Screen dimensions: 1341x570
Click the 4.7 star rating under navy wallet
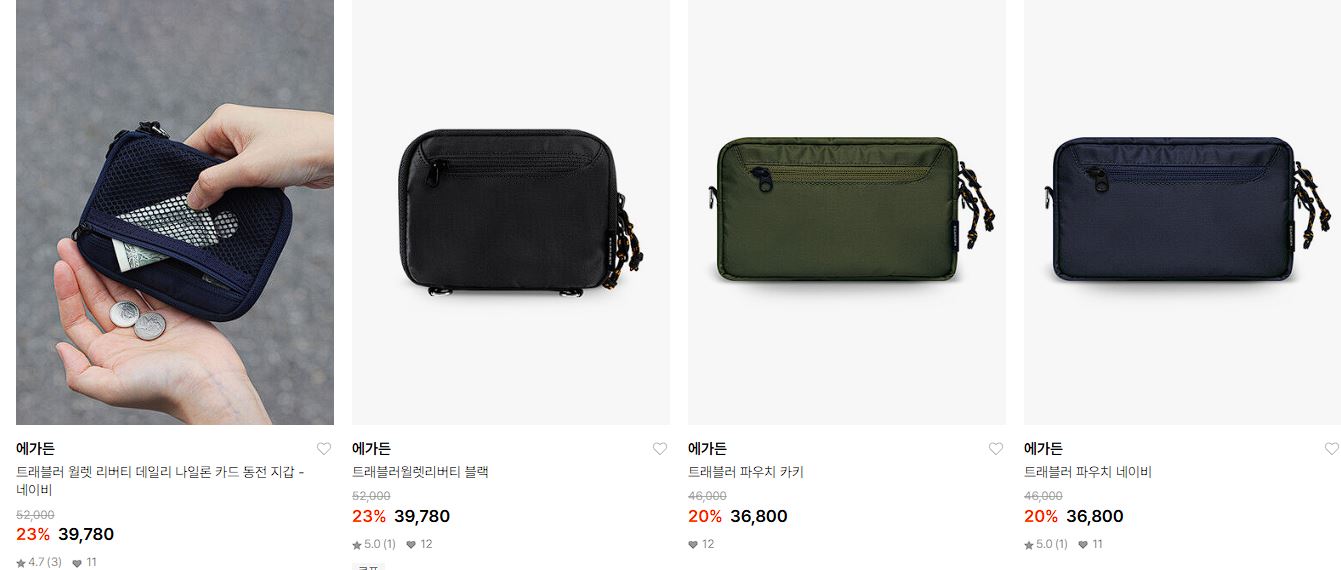tap(39, 562)
